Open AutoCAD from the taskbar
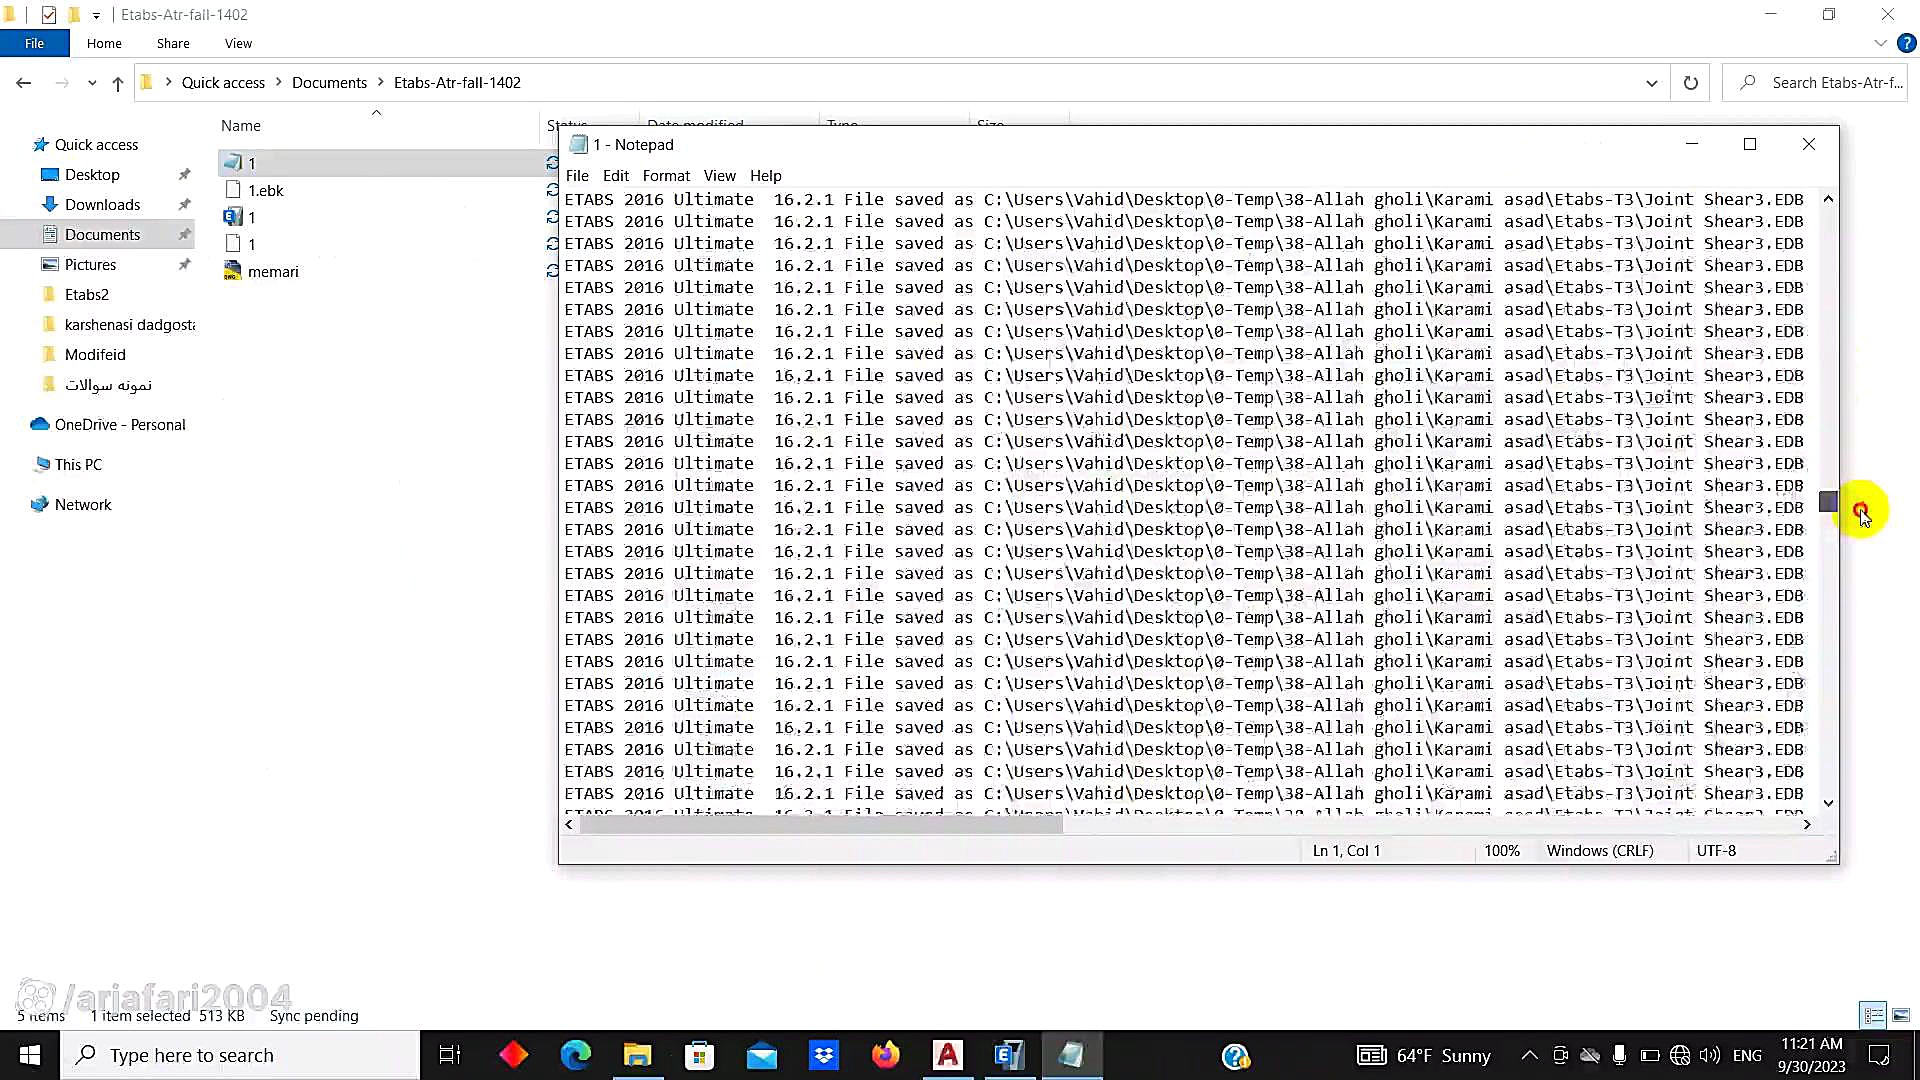 [948, 1055]
